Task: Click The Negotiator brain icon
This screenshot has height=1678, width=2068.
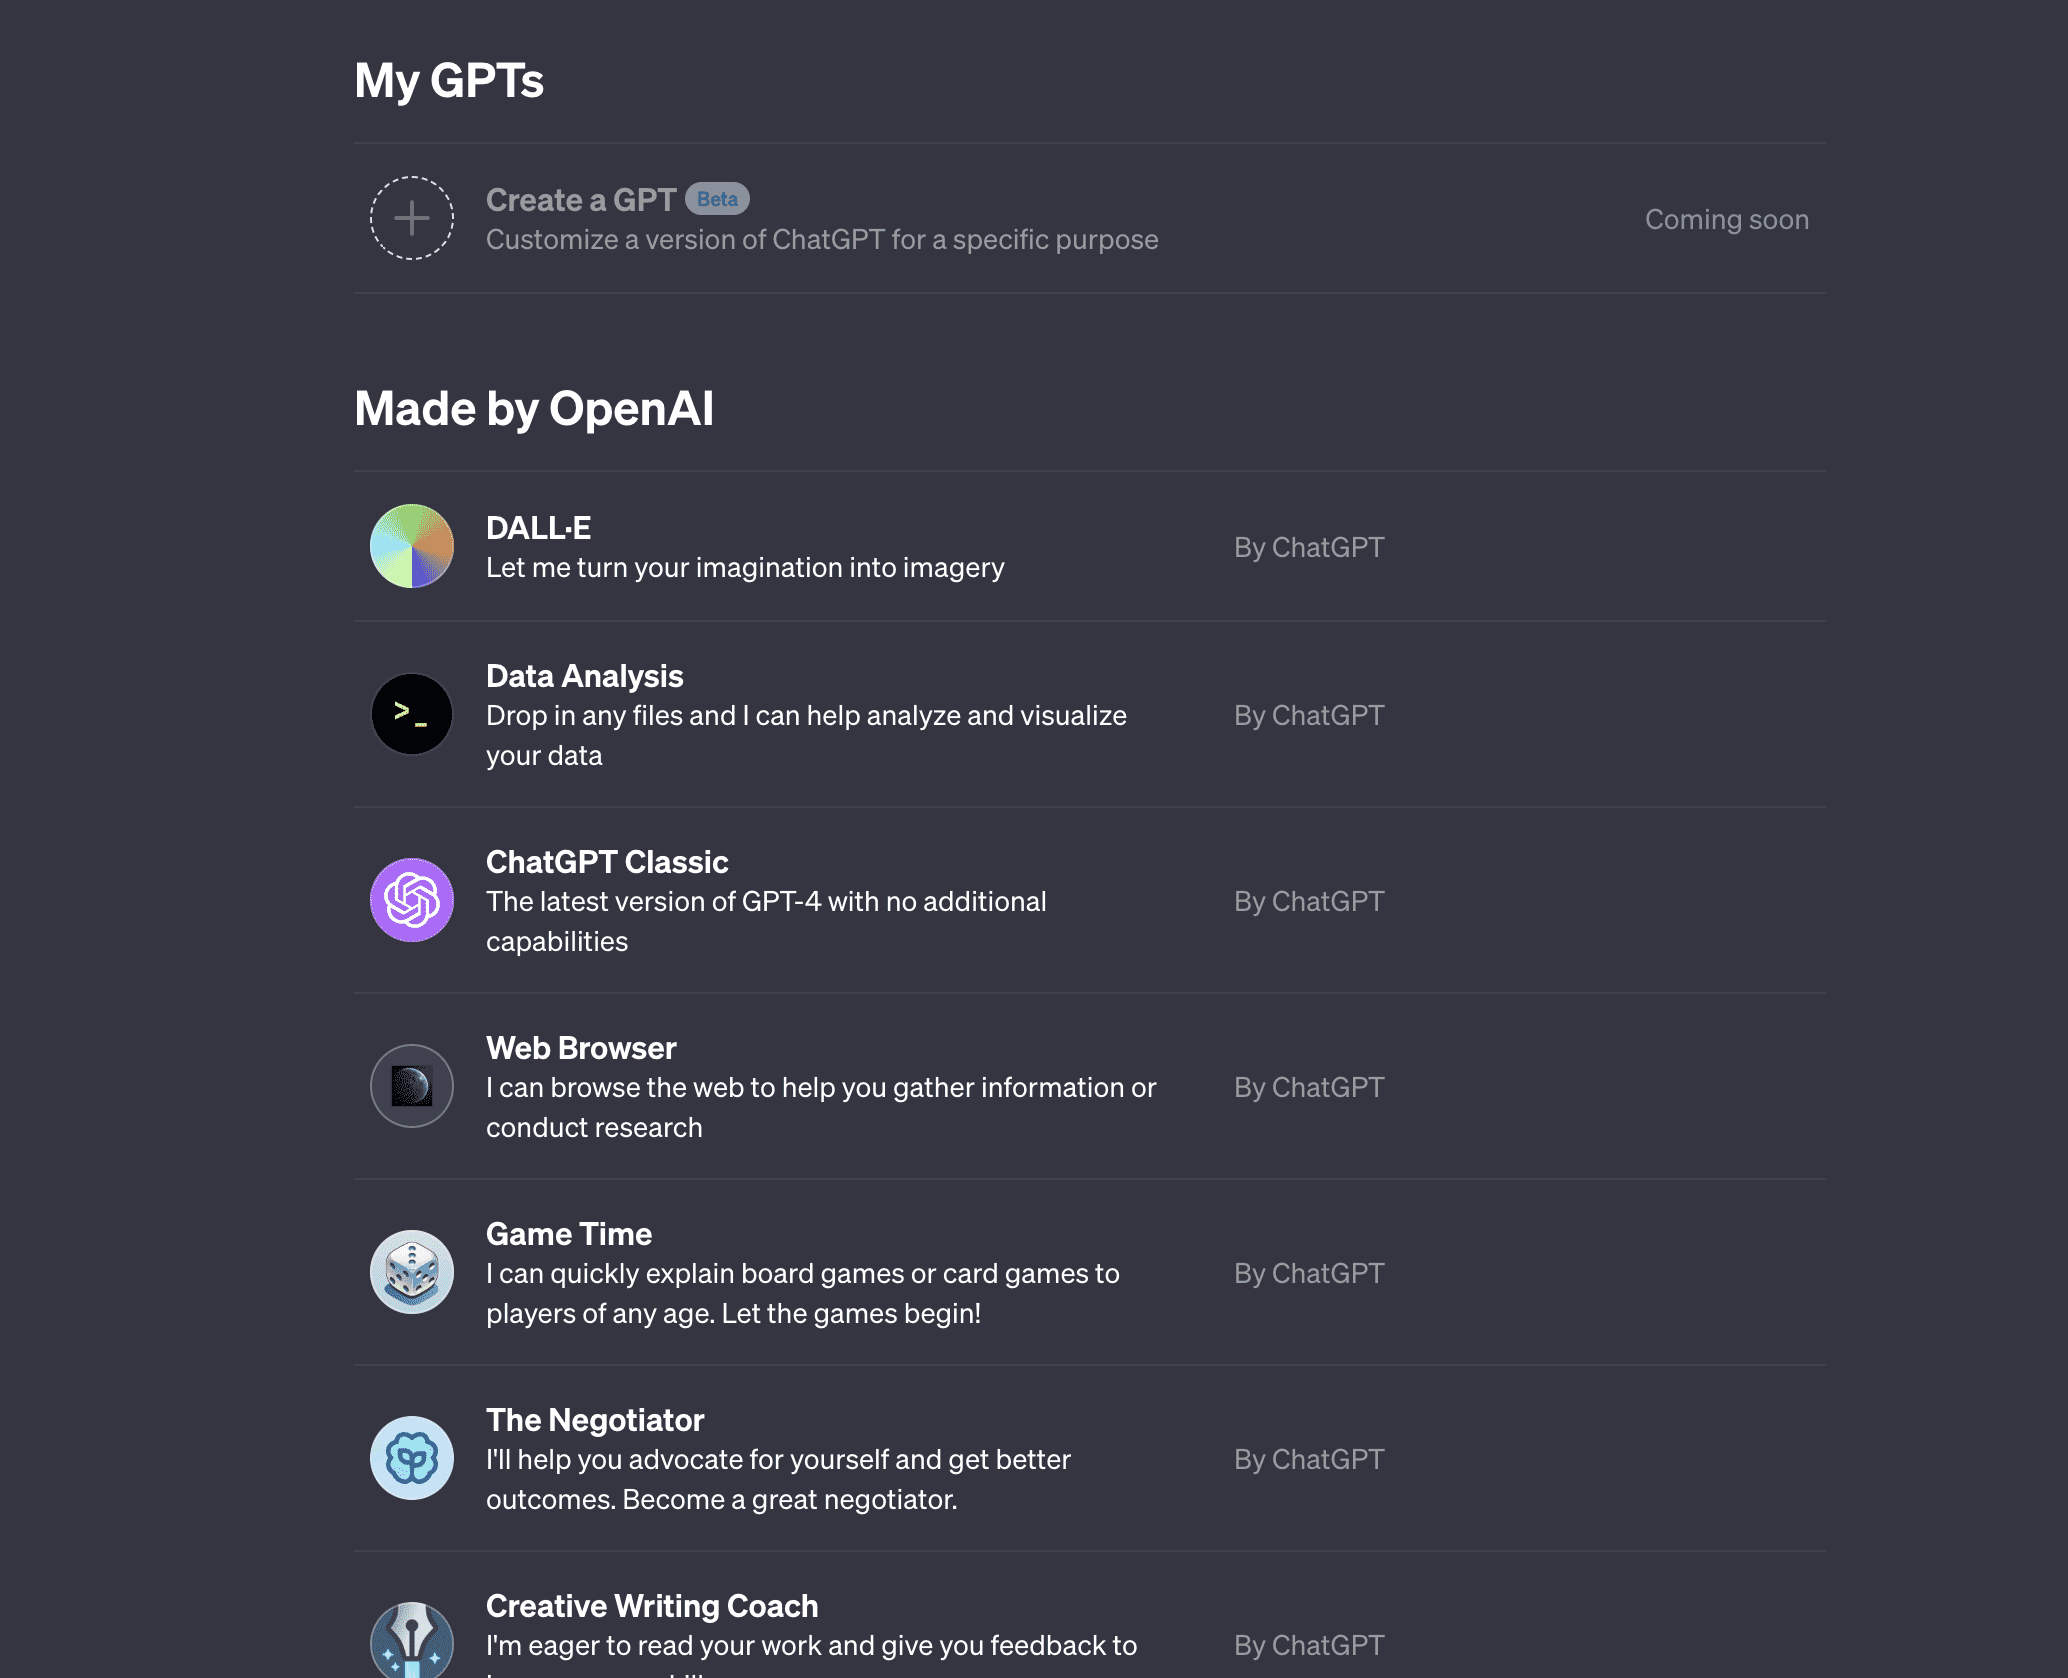Action: [411, 1458]
